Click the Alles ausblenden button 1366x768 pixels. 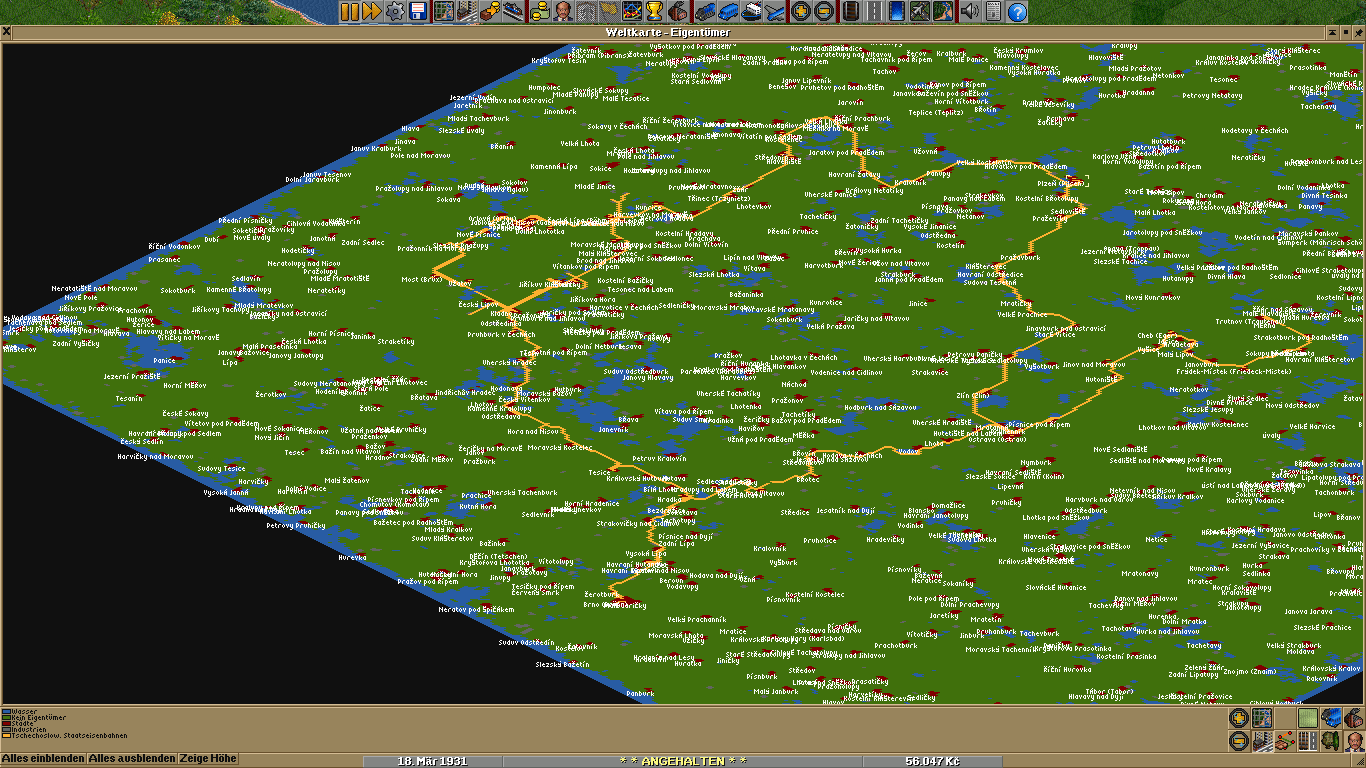131,759
